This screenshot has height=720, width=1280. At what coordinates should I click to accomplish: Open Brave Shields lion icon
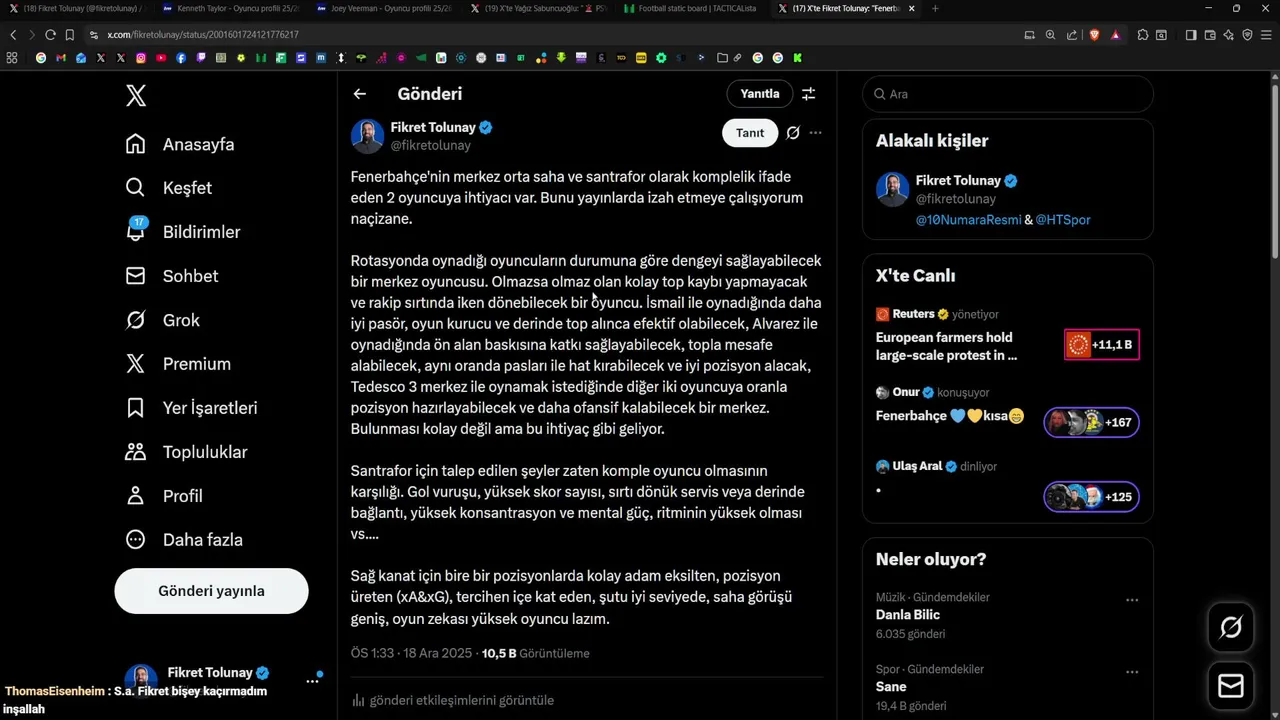pyautogui.click(x=1094, y=34)
